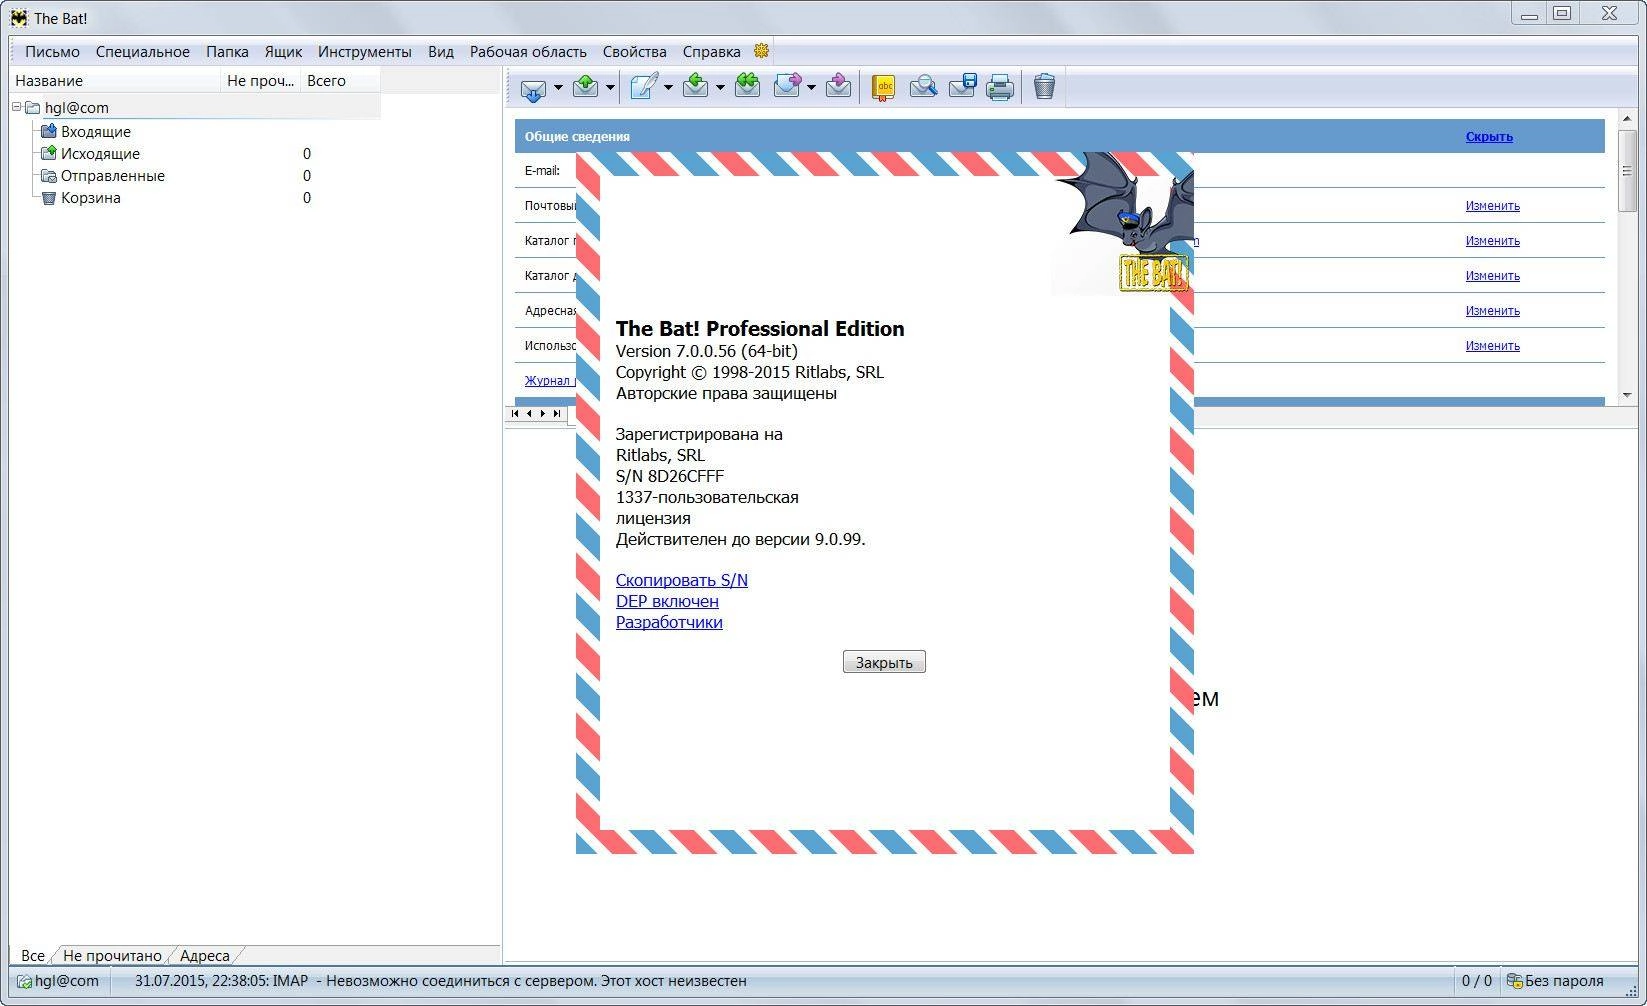
Task: Select the Корзина folder
Action: [90, 198]
